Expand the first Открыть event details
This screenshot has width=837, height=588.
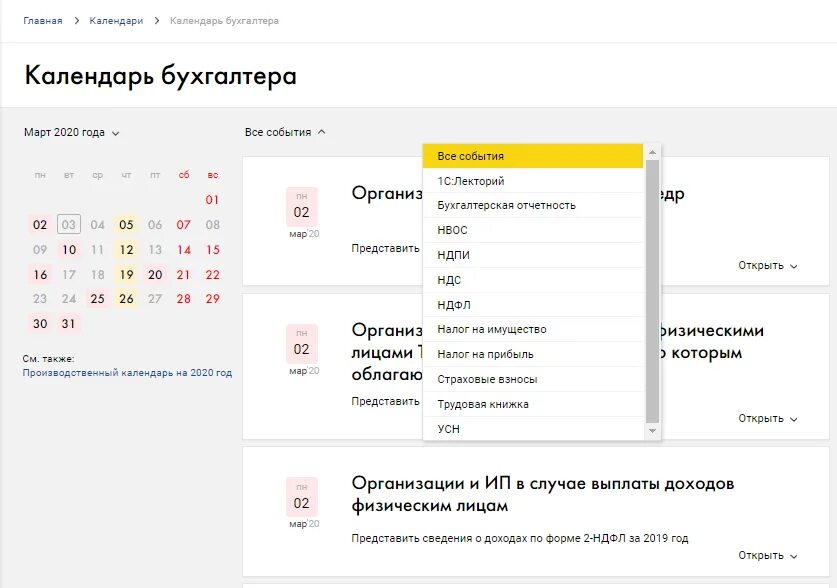761,266
